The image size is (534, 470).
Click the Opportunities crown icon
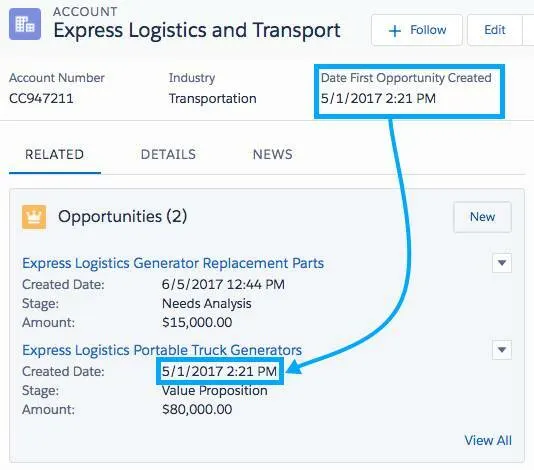coord(34,217)
